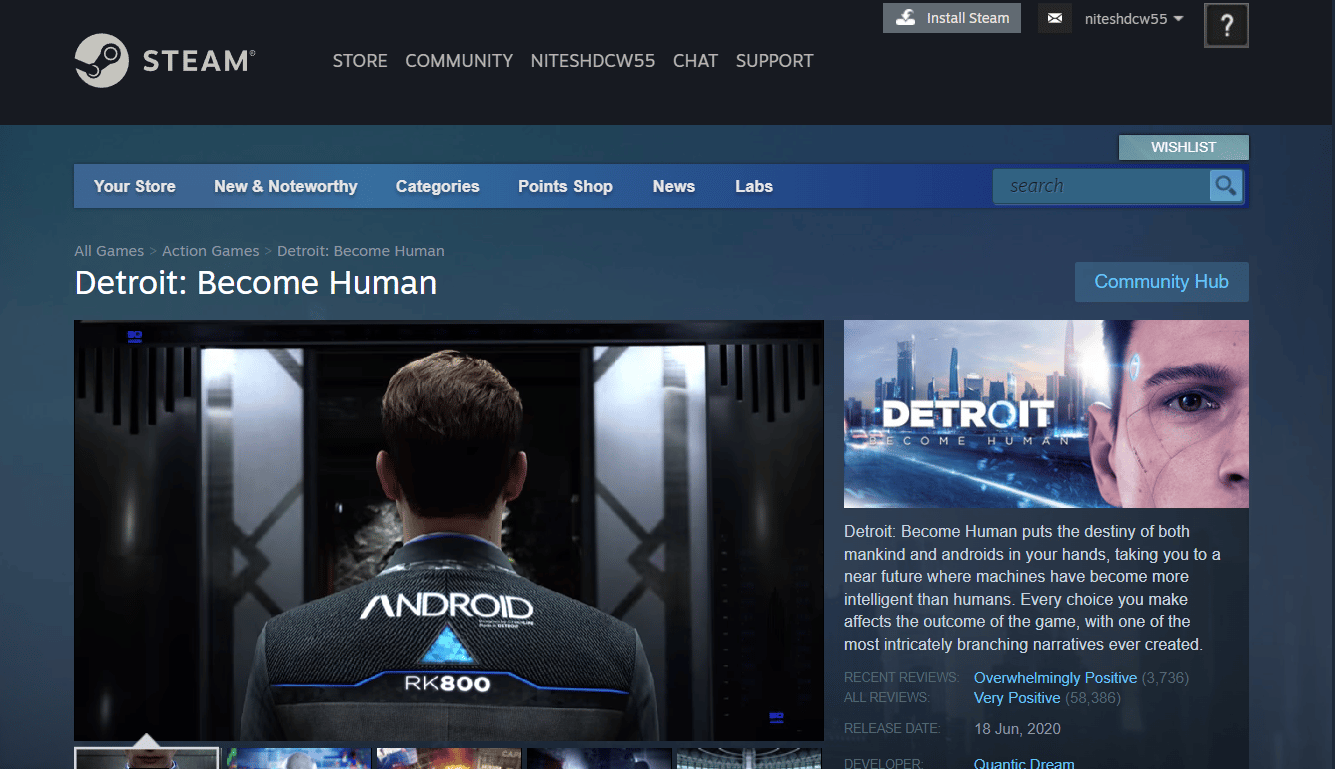Open the News tab

pyautogui.click(x=674, y=186)
